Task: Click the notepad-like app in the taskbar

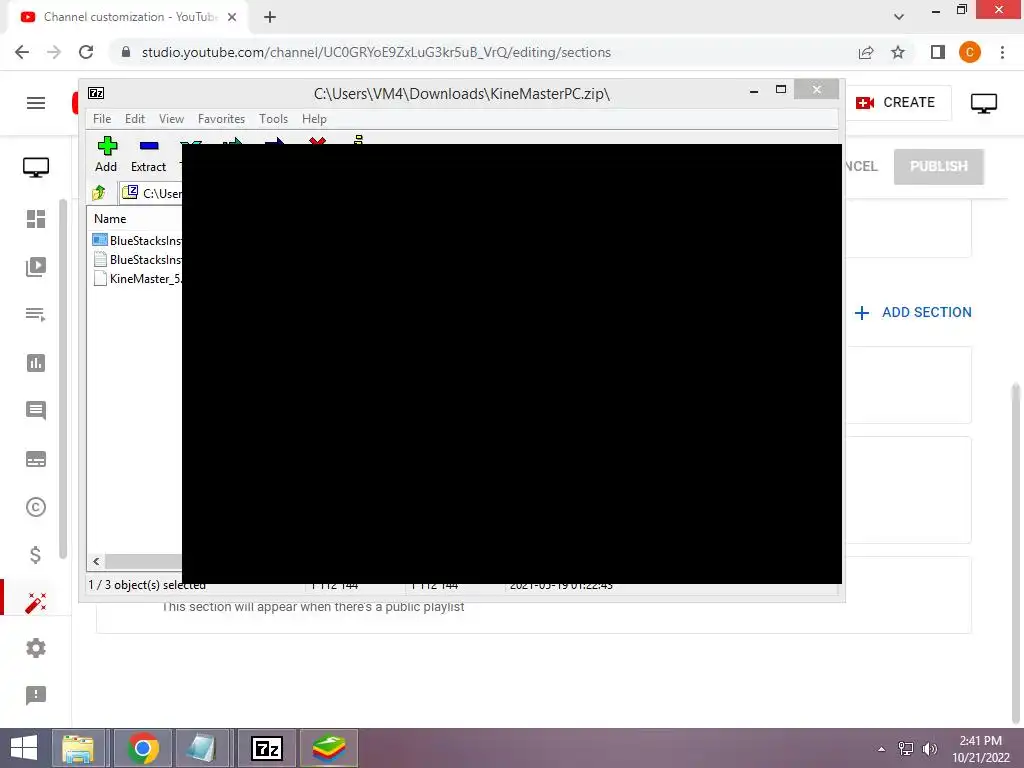Action: 203,748
